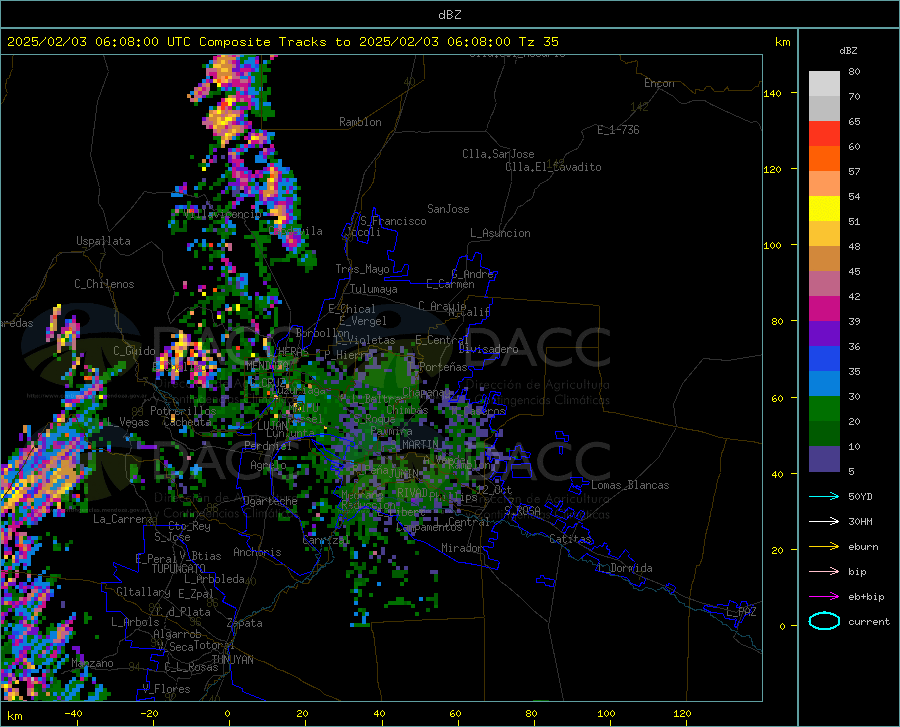This screenshot has width=900, height=727.
Task: Click the 'Zapata' map label
Action: pos(245,623)
